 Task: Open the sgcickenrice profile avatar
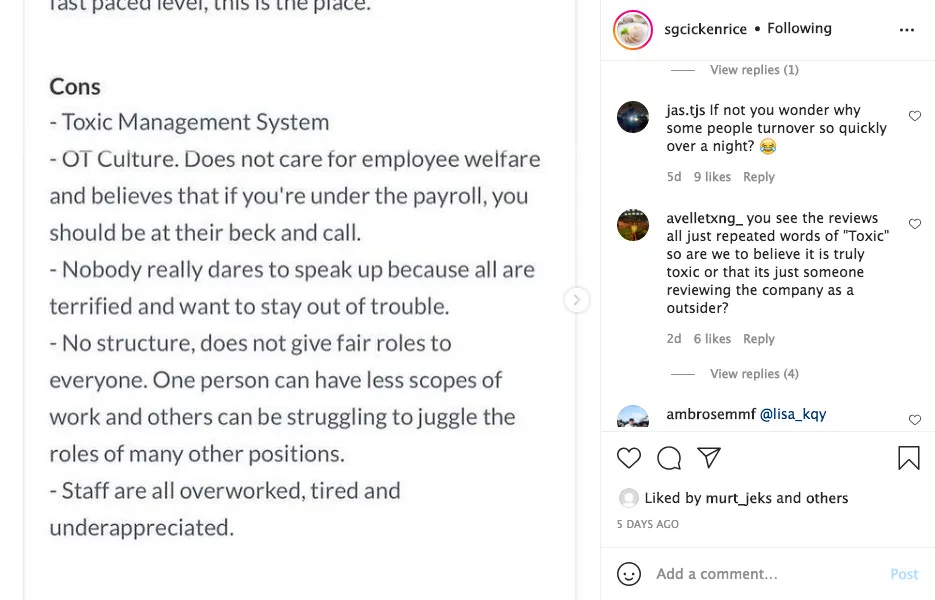pos(633,30)
